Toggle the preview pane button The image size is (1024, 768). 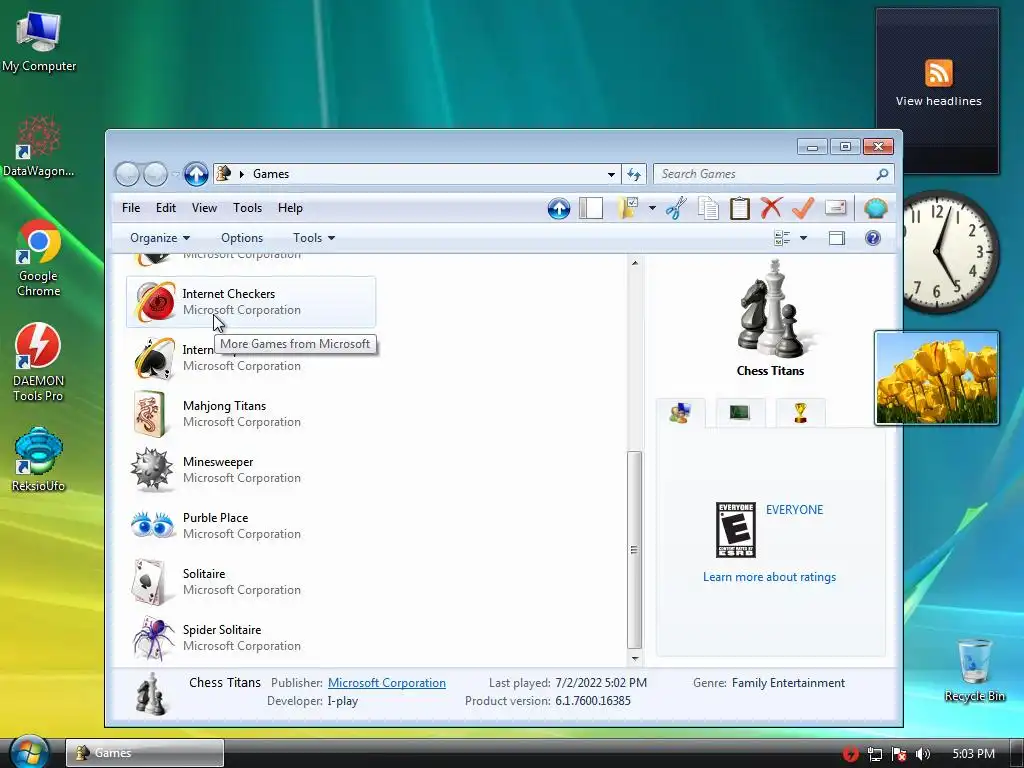pos(837,238)
